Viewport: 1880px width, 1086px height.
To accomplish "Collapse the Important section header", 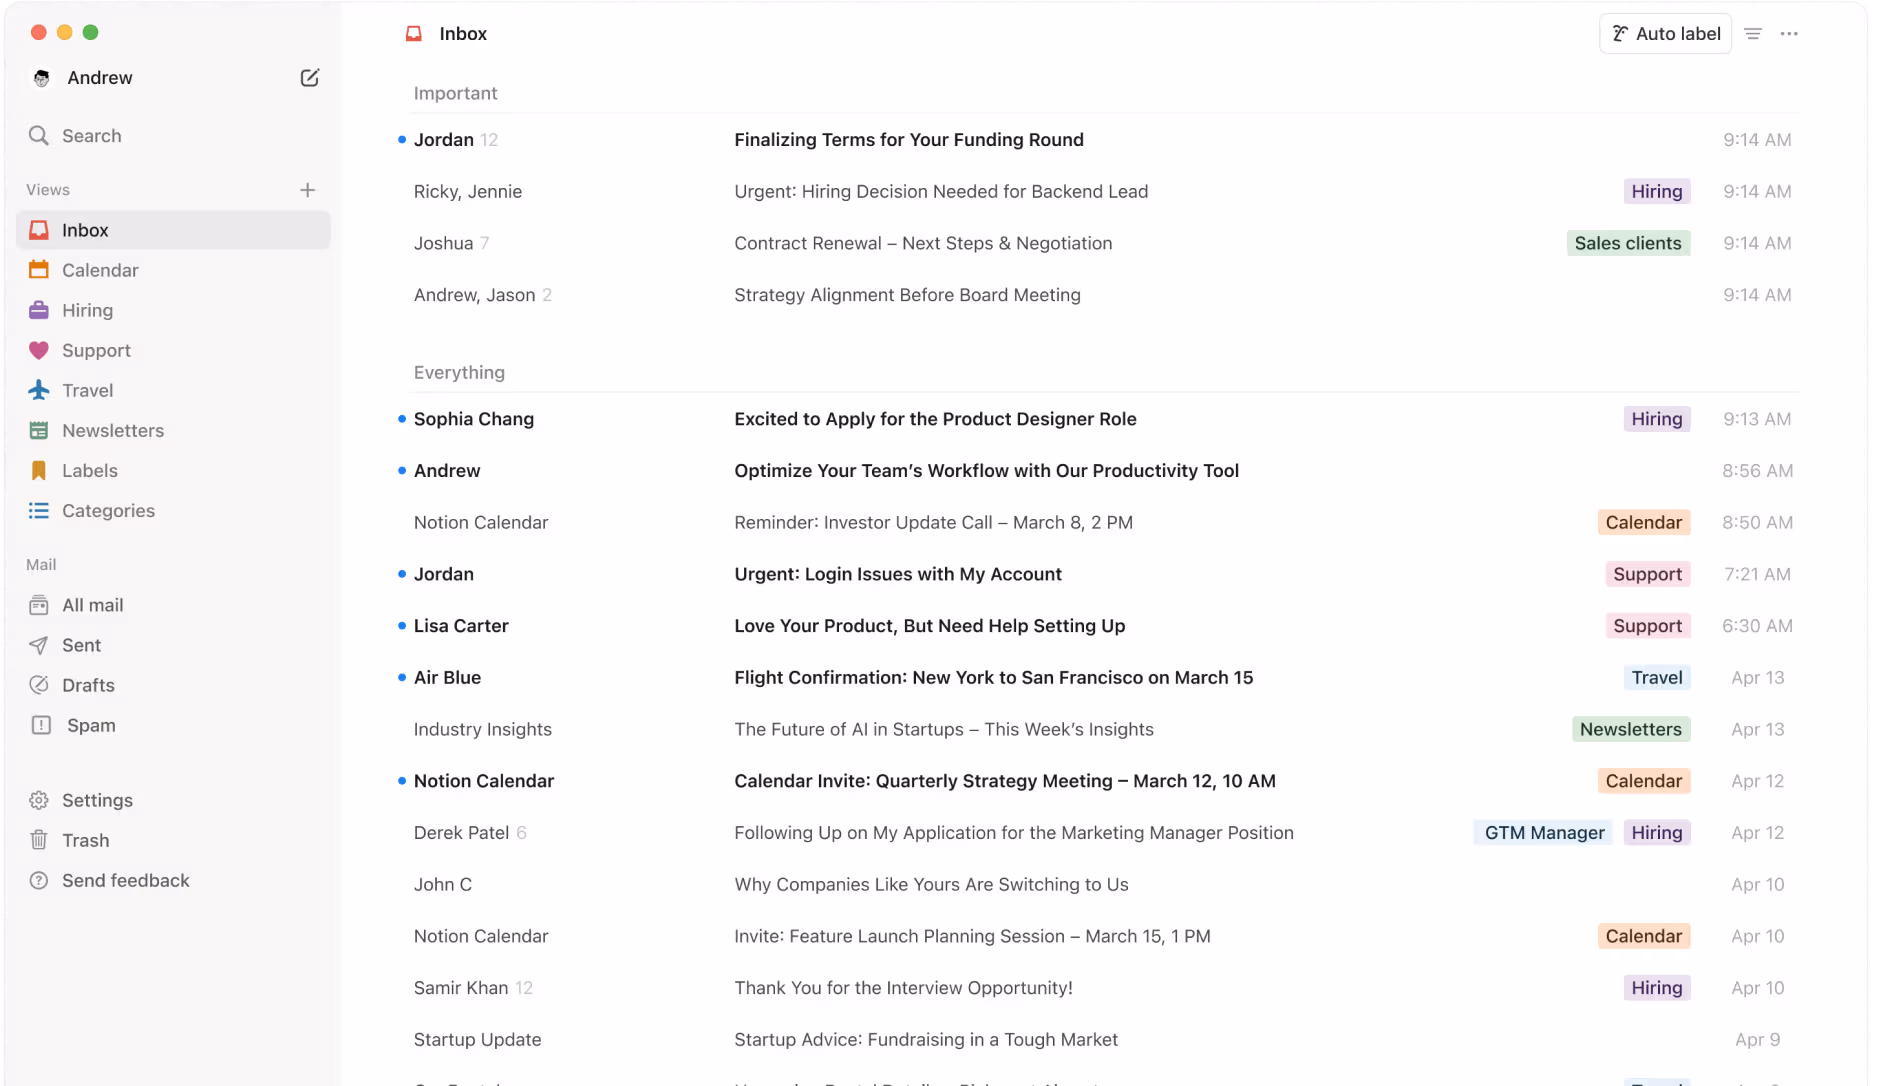I will [455, 93].
